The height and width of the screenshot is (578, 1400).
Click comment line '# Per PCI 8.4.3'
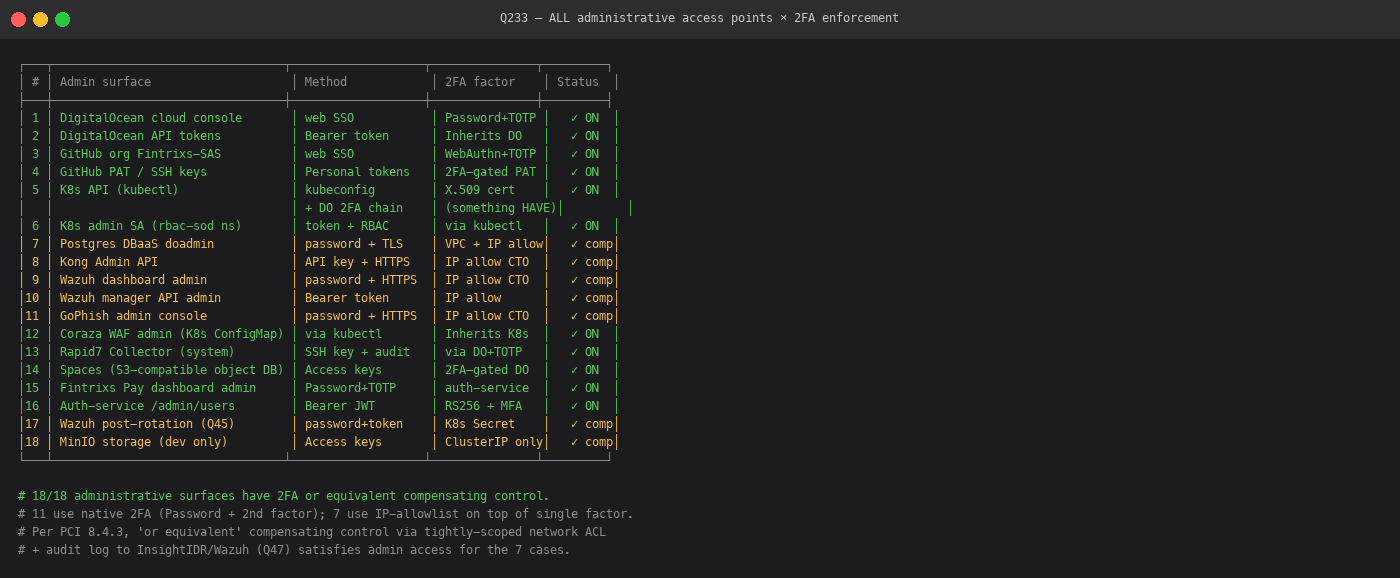(312, 532)
